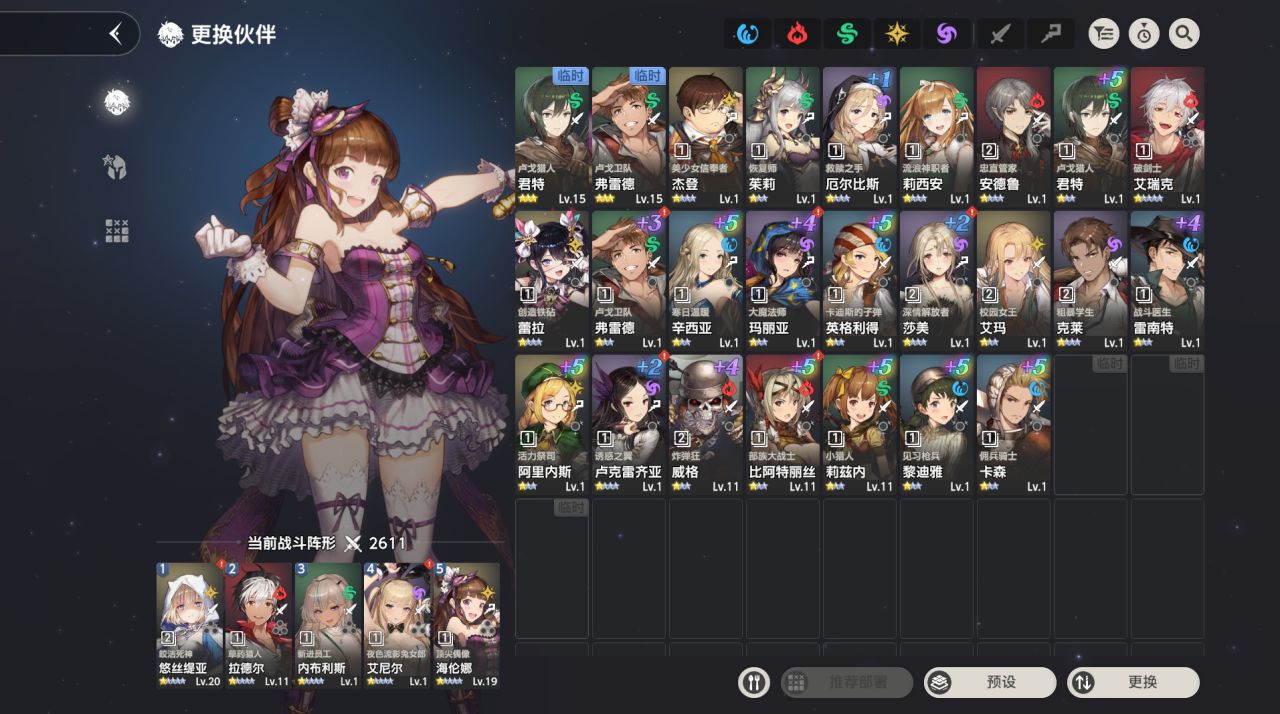1280x714 pixels.
Task: Select the character portrait sidebar icon
Action: pyautogui.click(x=118, y=102)
